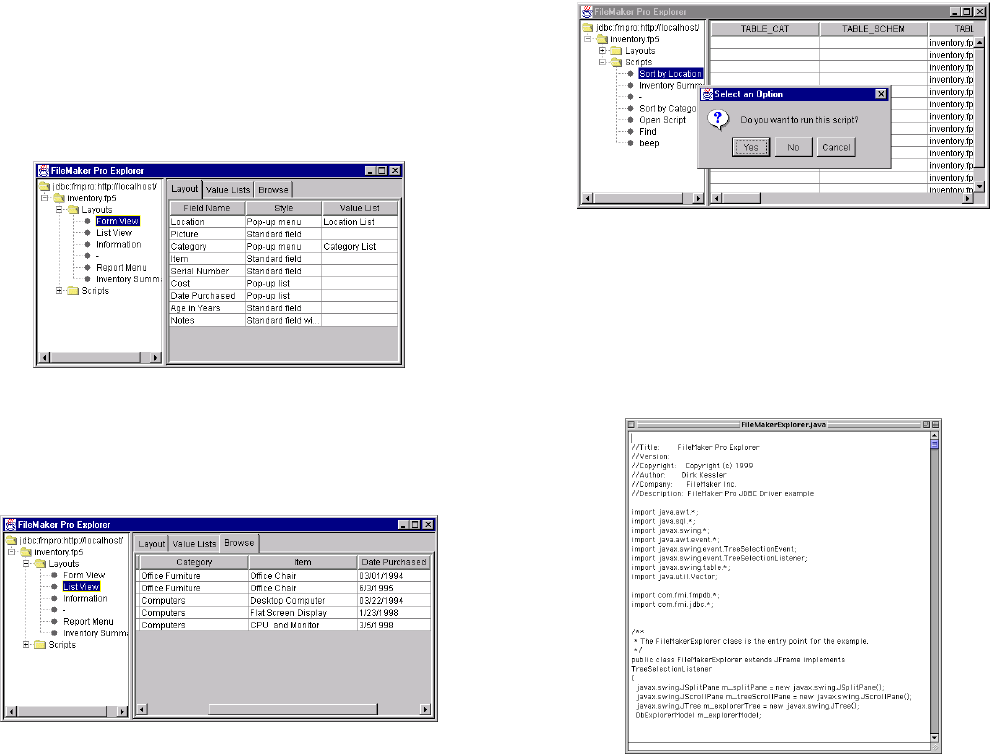Viewport: 994px width, 756px height.
Task: Collapse Layouts folder in bottom-left window
Action: 26,563
